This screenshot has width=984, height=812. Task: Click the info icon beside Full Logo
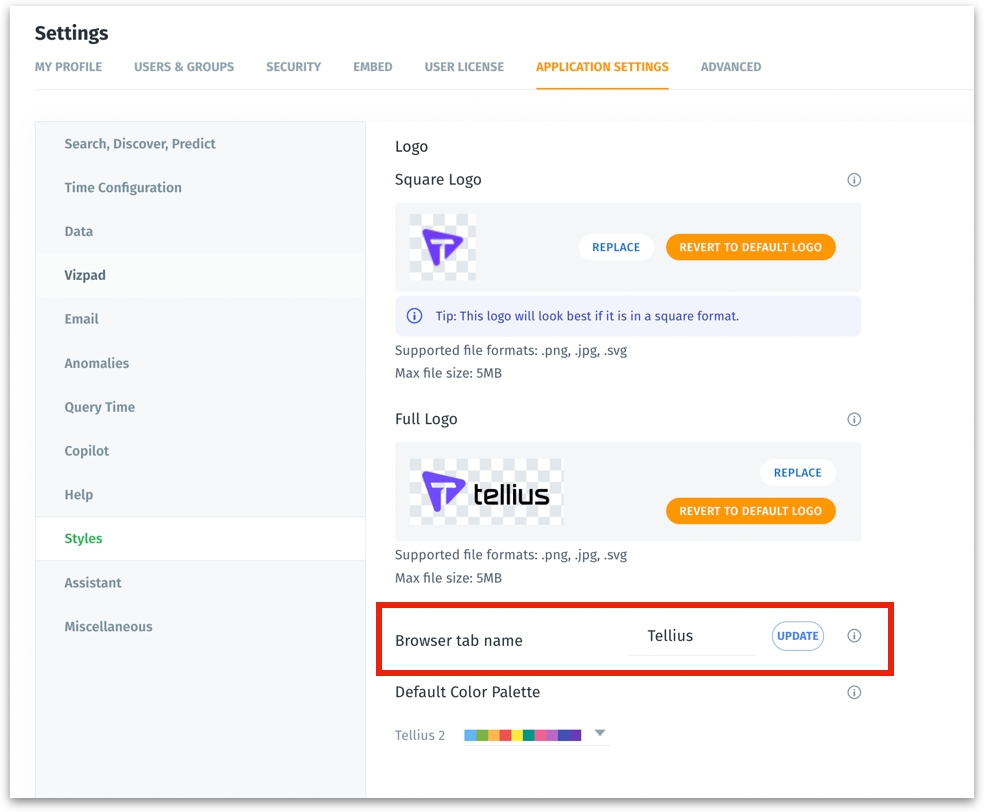[854, 419]
